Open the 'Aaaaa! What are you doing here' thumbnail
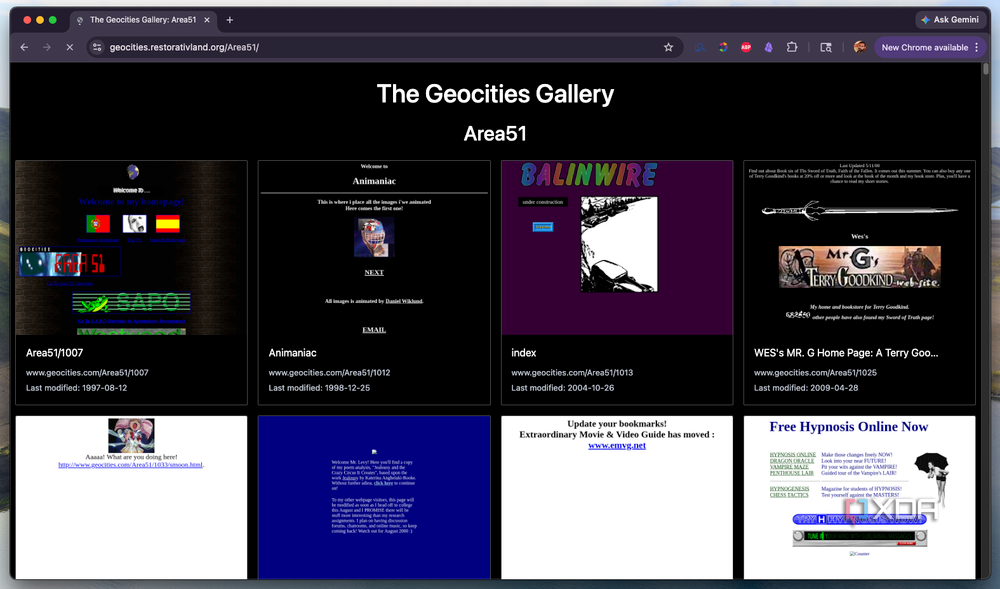 coord(131,497)
